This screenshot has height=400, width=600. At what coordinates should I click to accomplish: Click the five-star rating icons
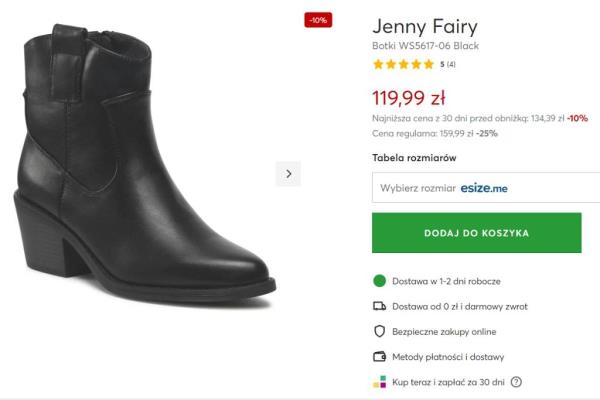pos(403,64)
